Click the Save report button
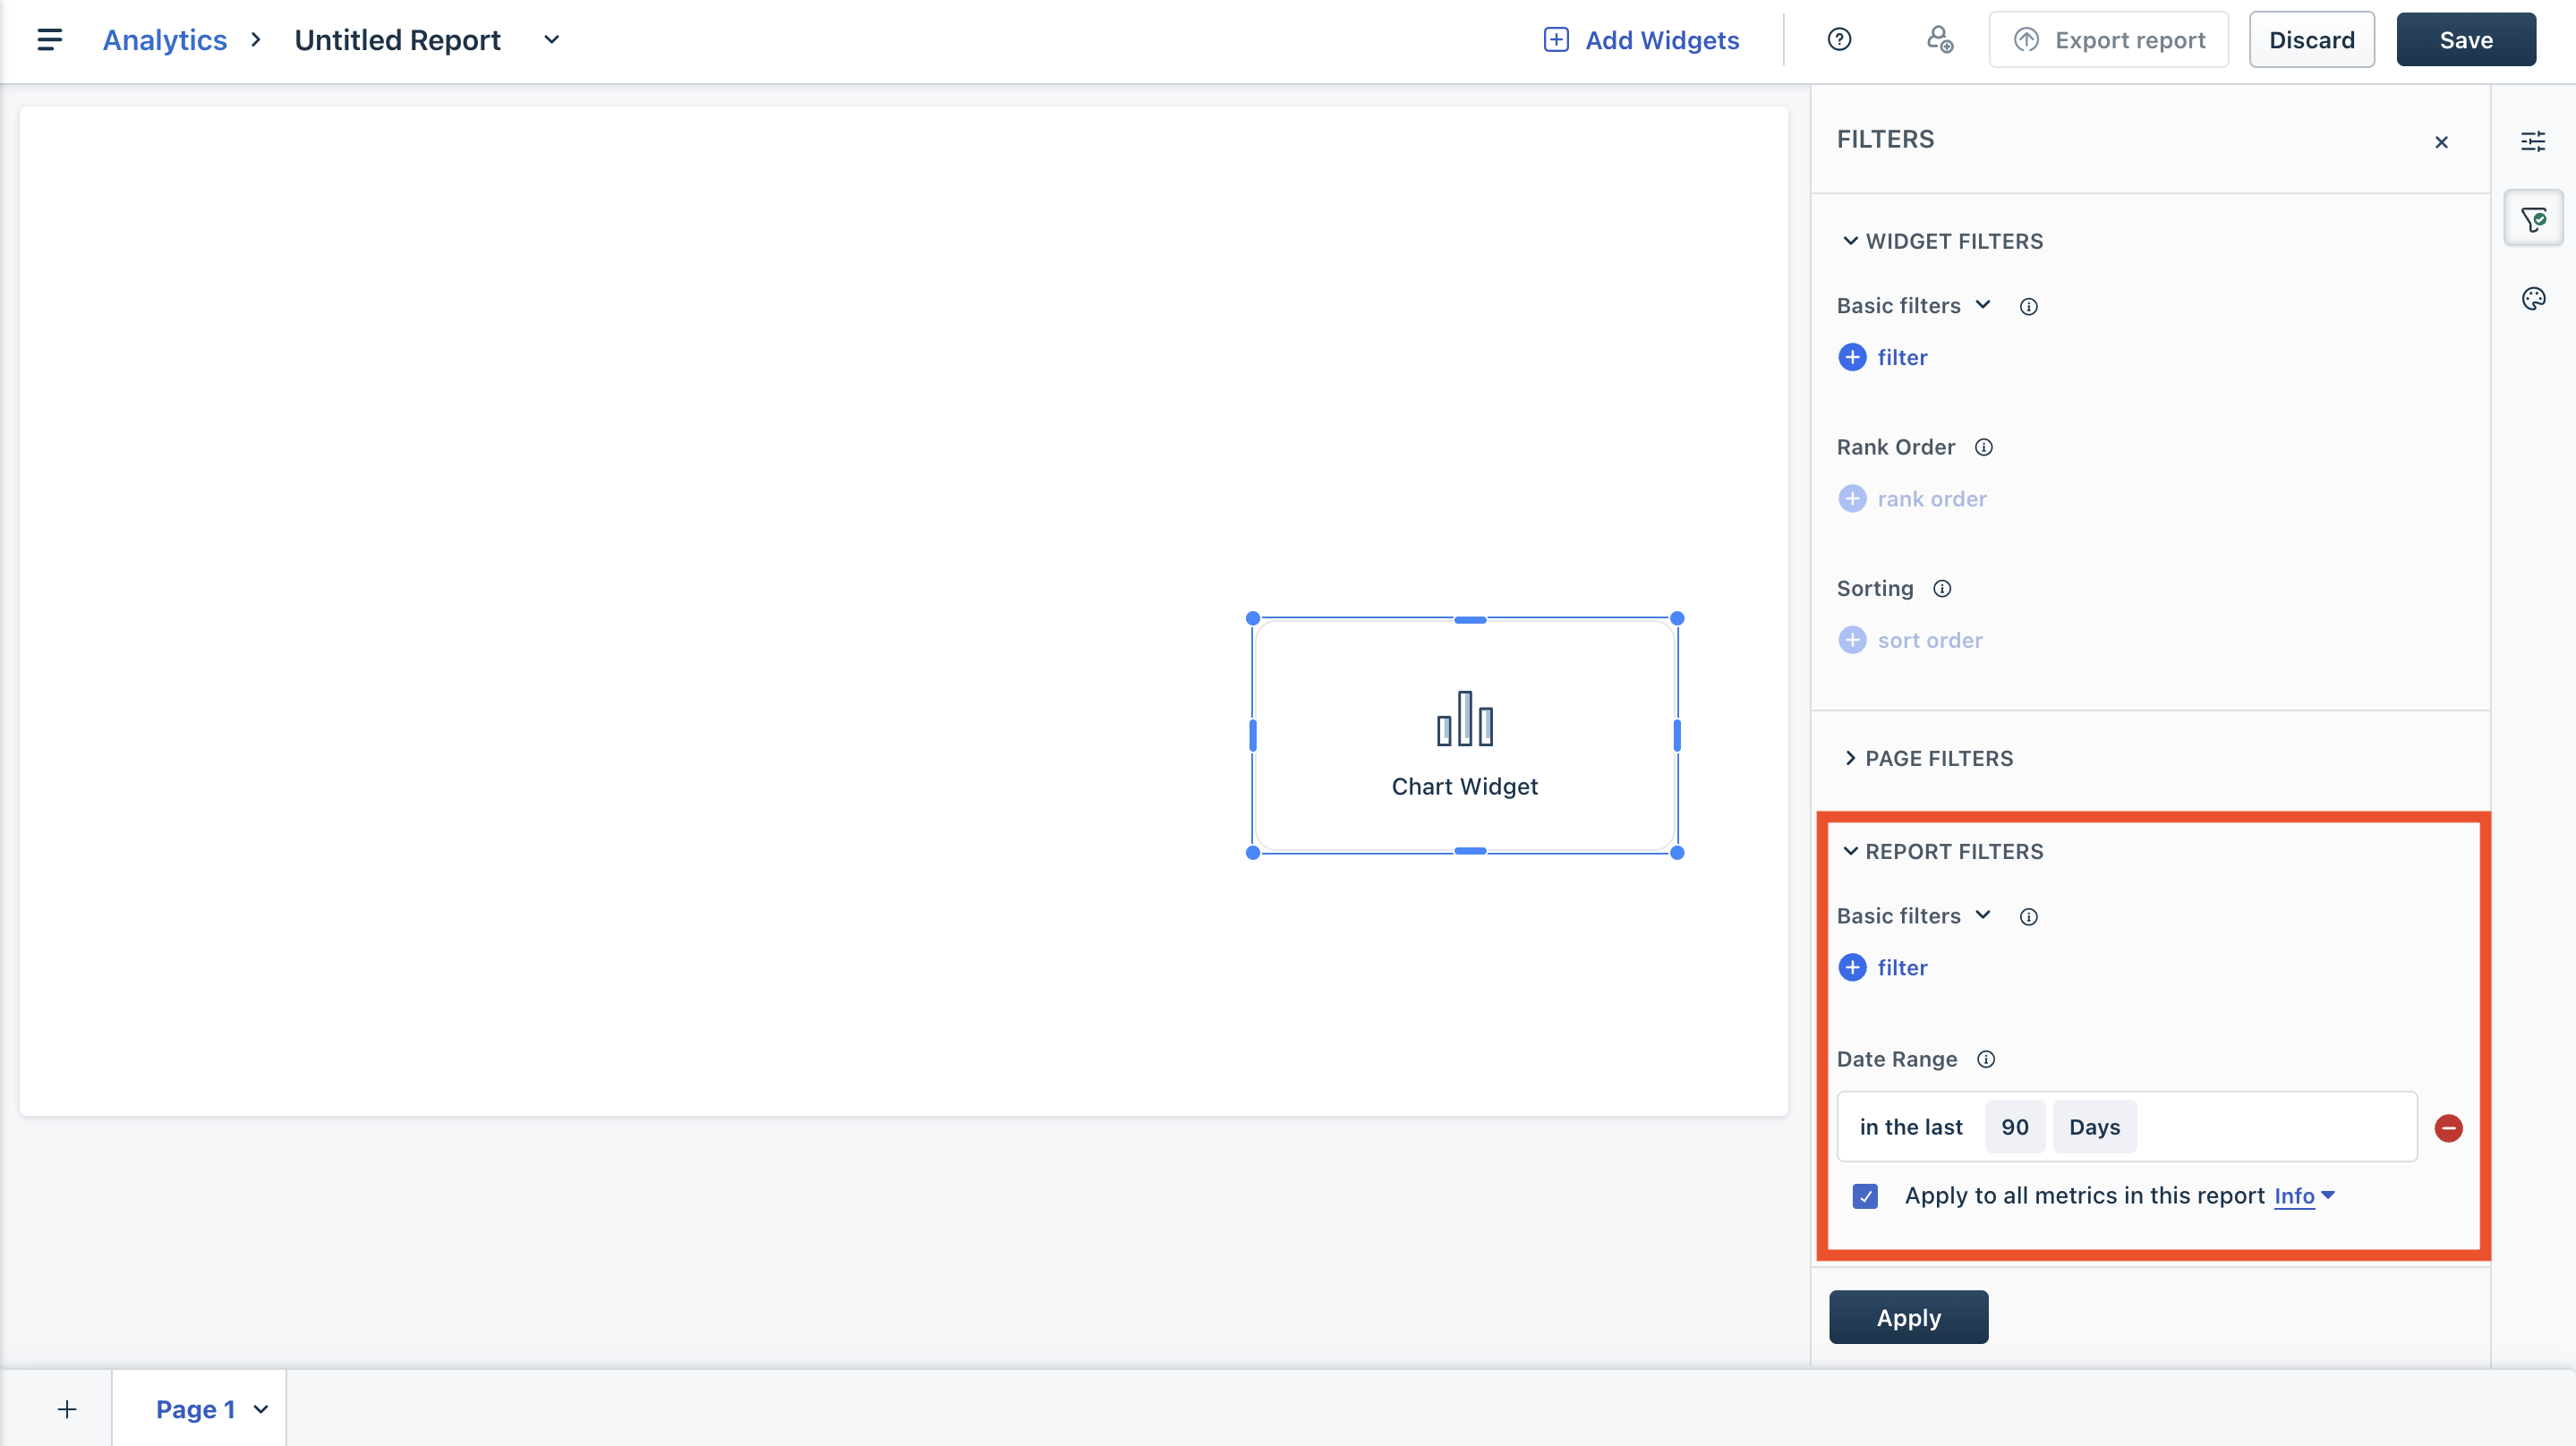Screen dimensions: 2576x1446 point(2465,40)
